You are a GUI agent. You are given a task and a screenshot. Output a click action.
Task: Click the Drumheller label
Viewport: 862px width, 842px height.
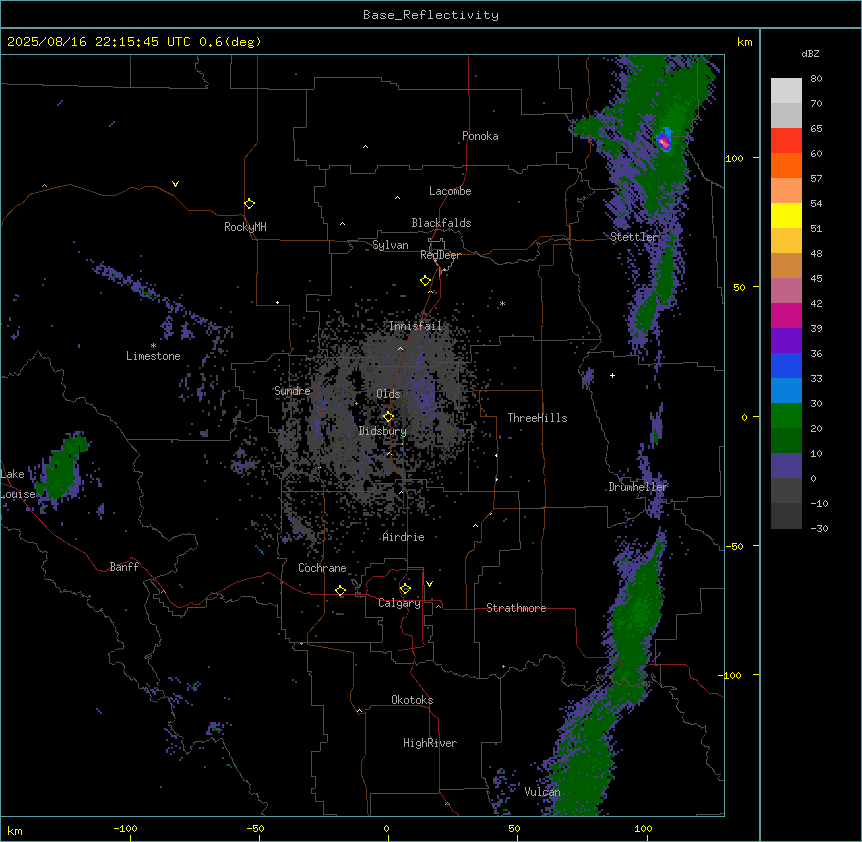pos(638,487)
